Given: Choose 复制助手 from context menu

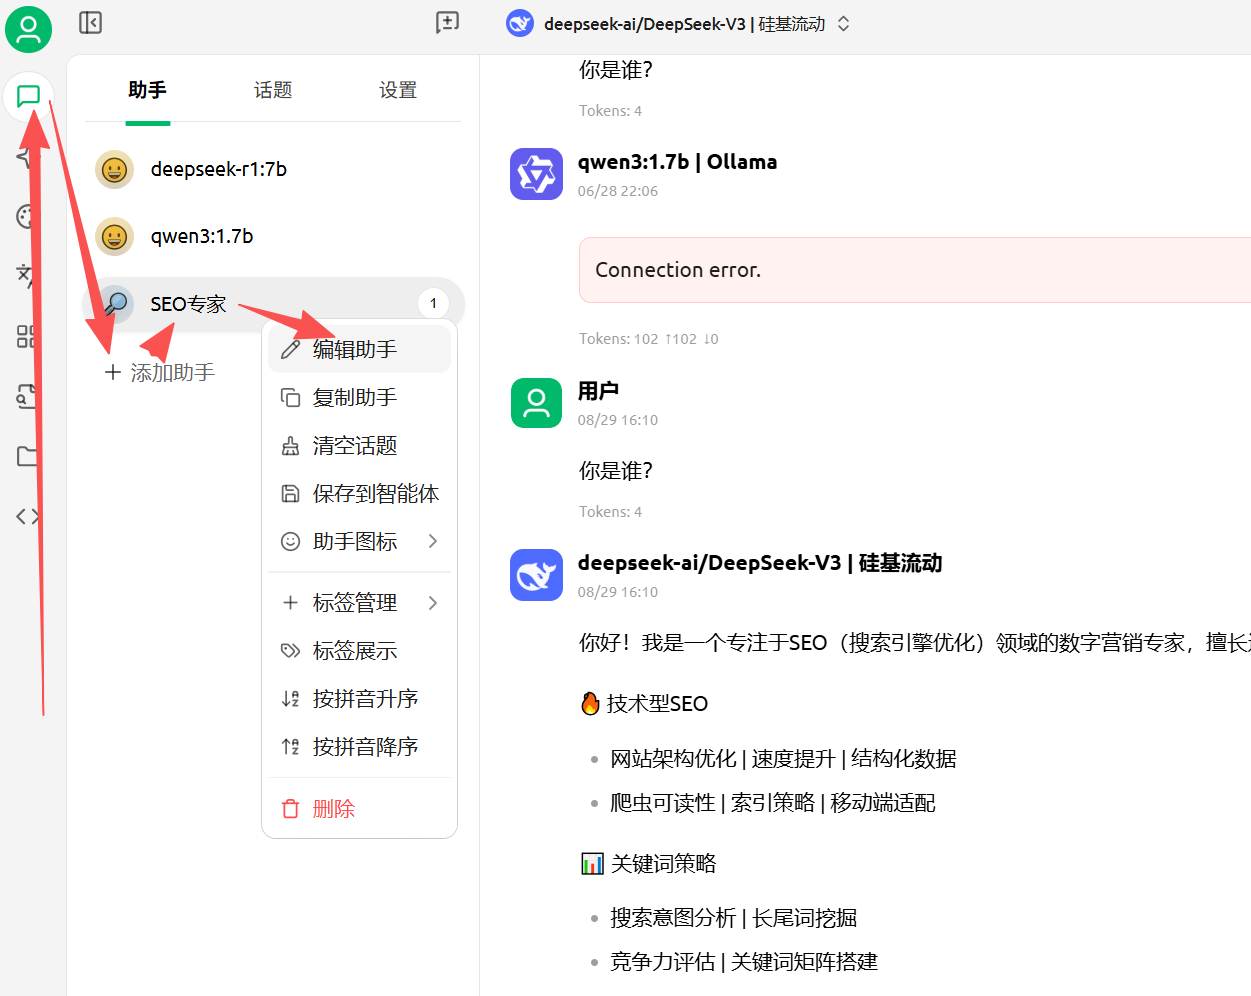Looking at the screenshot, I should tap(360, 397).
